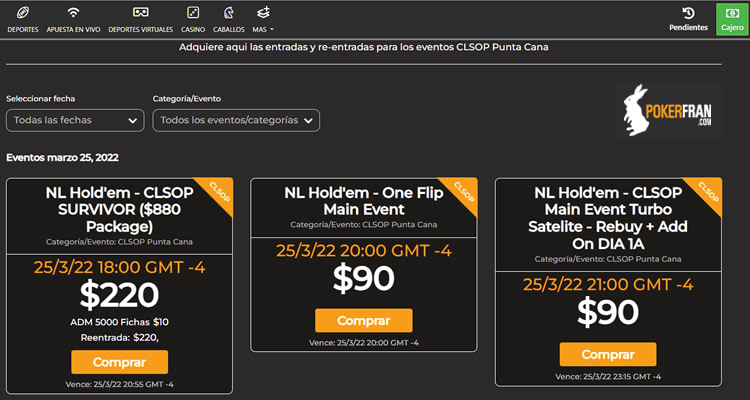Select the Deportes Virtuales menu label
The width and height of the screenshot is (750, 400).
click(x=141, y=30)
